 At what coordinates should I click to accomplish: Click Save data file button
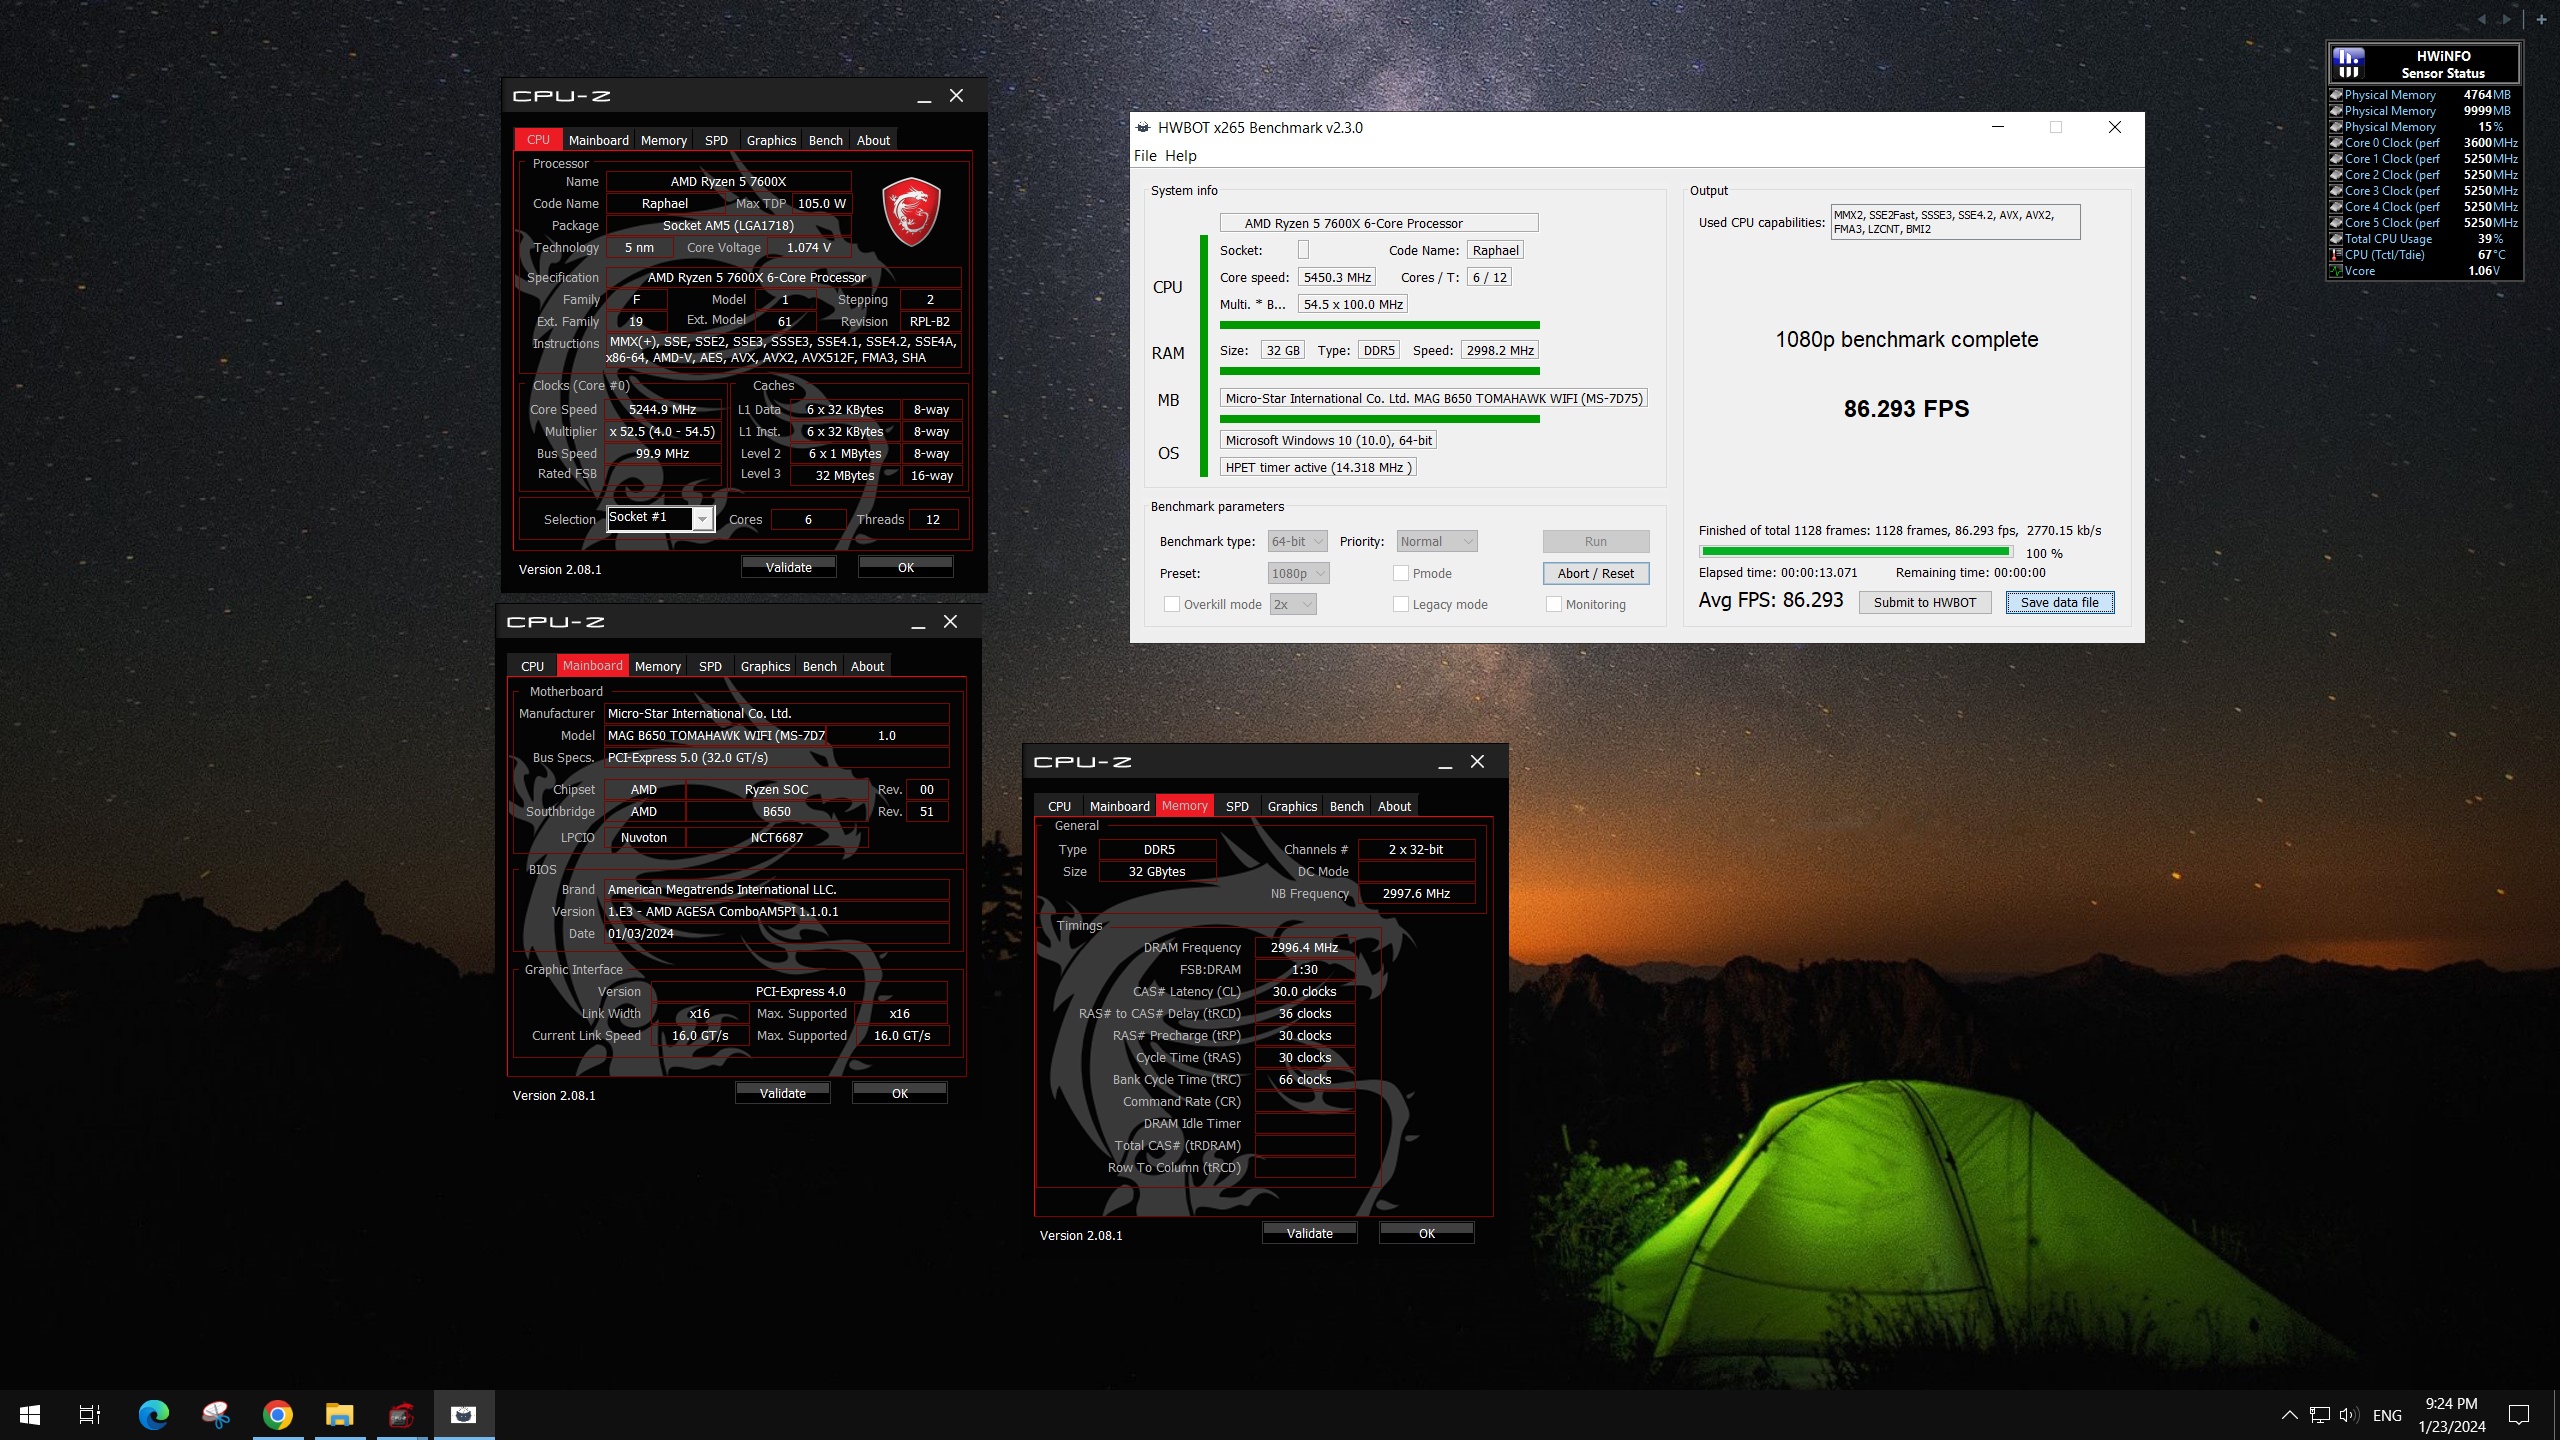2060,602
